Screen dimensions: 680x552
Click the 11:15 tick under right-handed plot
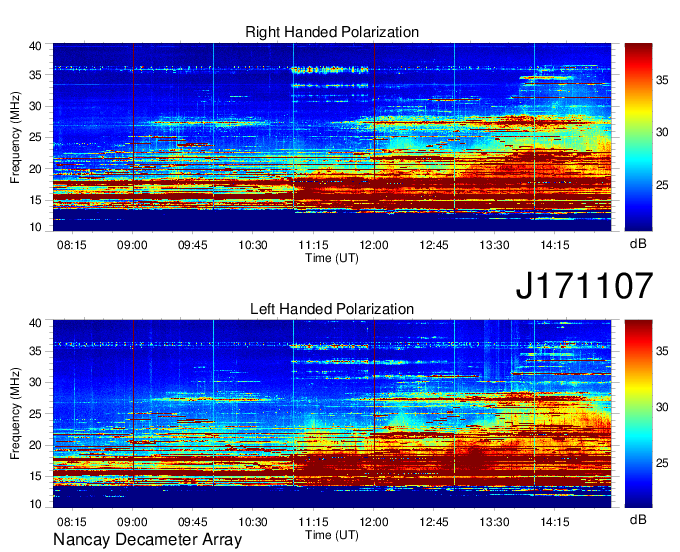click(313, 245)
